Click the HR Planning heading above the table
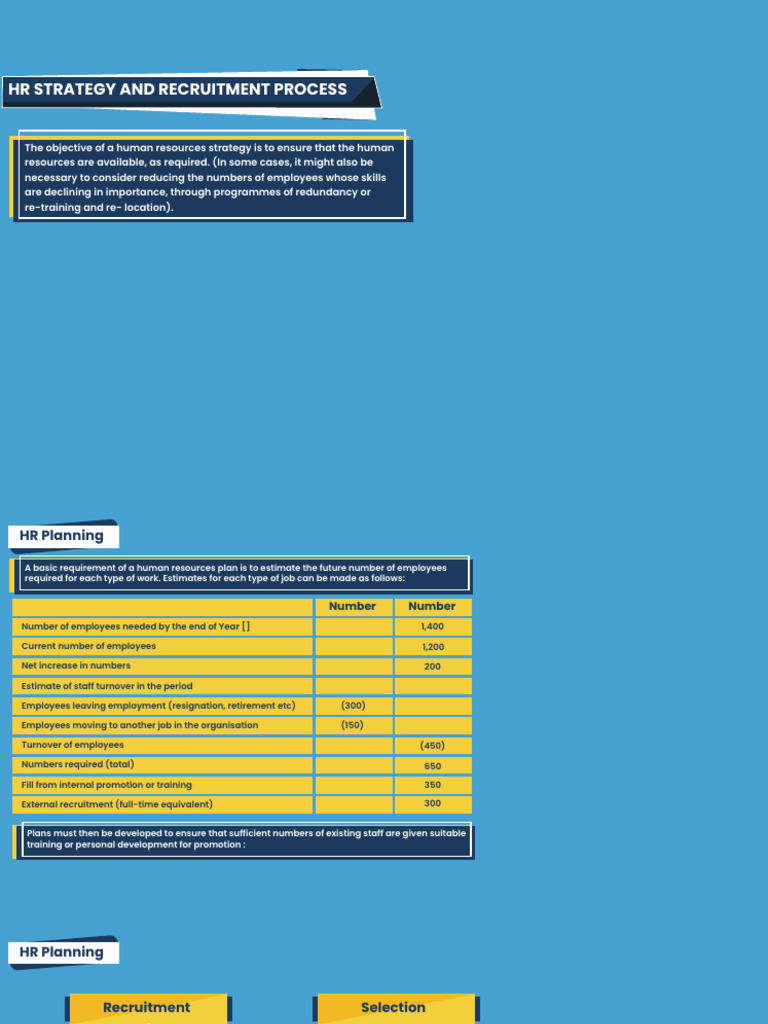 coord(61,536)
